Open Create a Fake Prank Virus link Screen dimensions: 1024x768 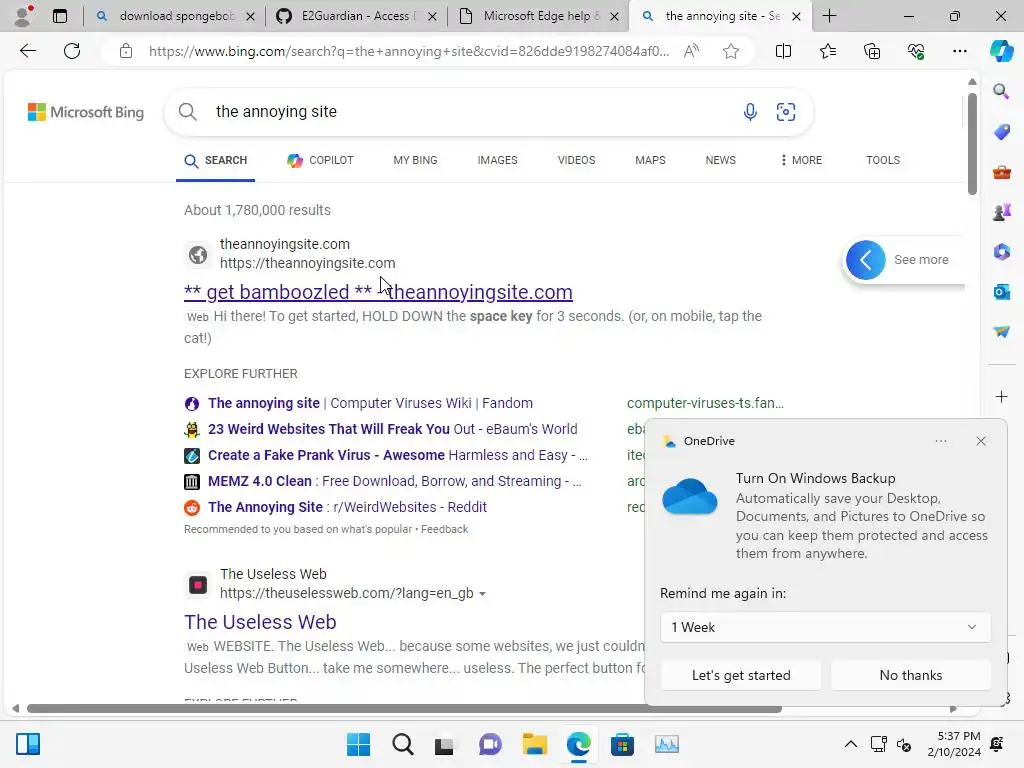tap(397, 455)
